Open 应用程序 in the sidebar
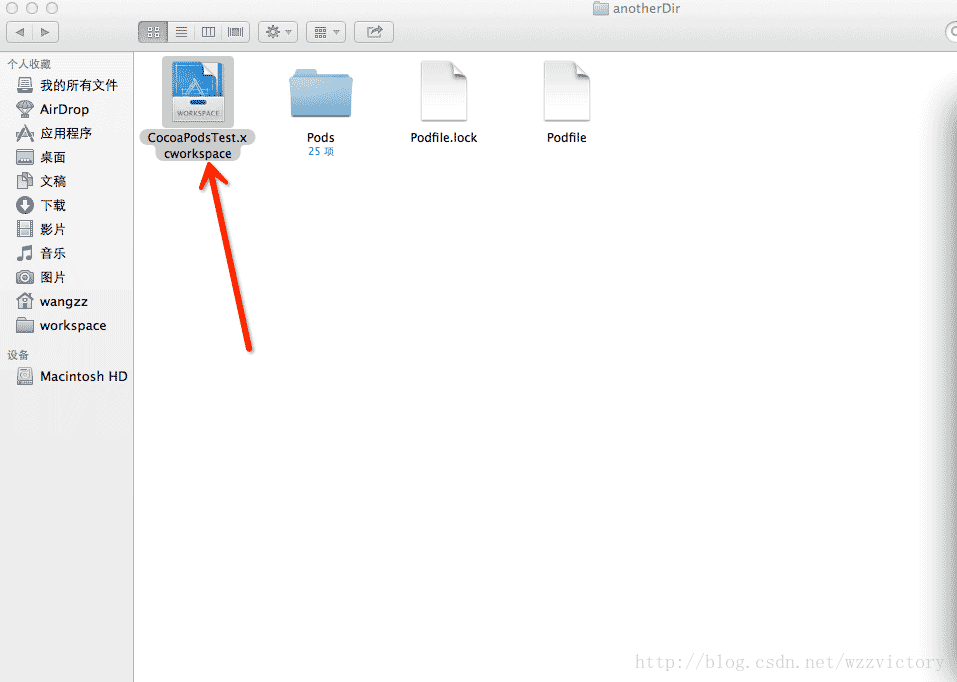The height and width of the screenshot is (682, 957). coord(67,133)
